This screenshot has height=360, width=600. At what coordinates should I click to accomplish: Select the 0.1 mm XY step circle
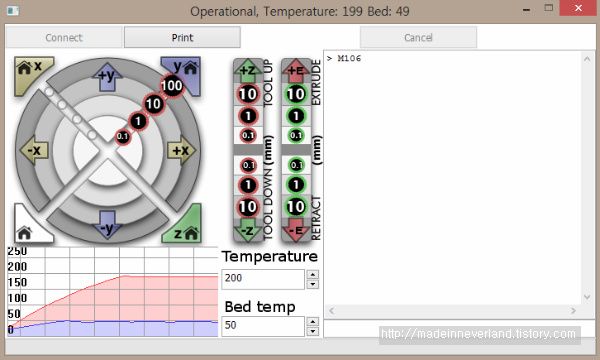(122, 137)
